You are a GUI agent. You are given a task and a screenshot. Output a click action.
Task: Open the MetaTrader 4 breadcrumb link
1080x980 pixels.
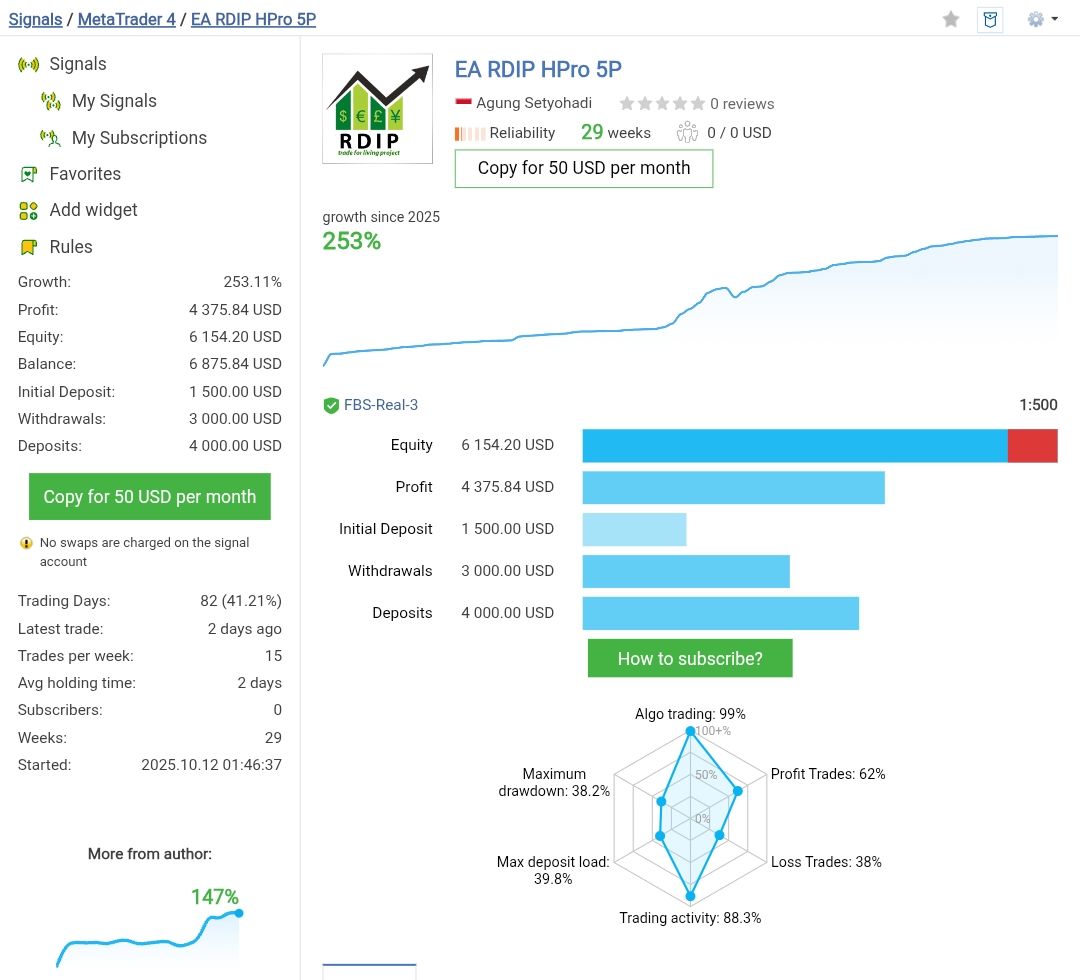[x=126, y=19]
